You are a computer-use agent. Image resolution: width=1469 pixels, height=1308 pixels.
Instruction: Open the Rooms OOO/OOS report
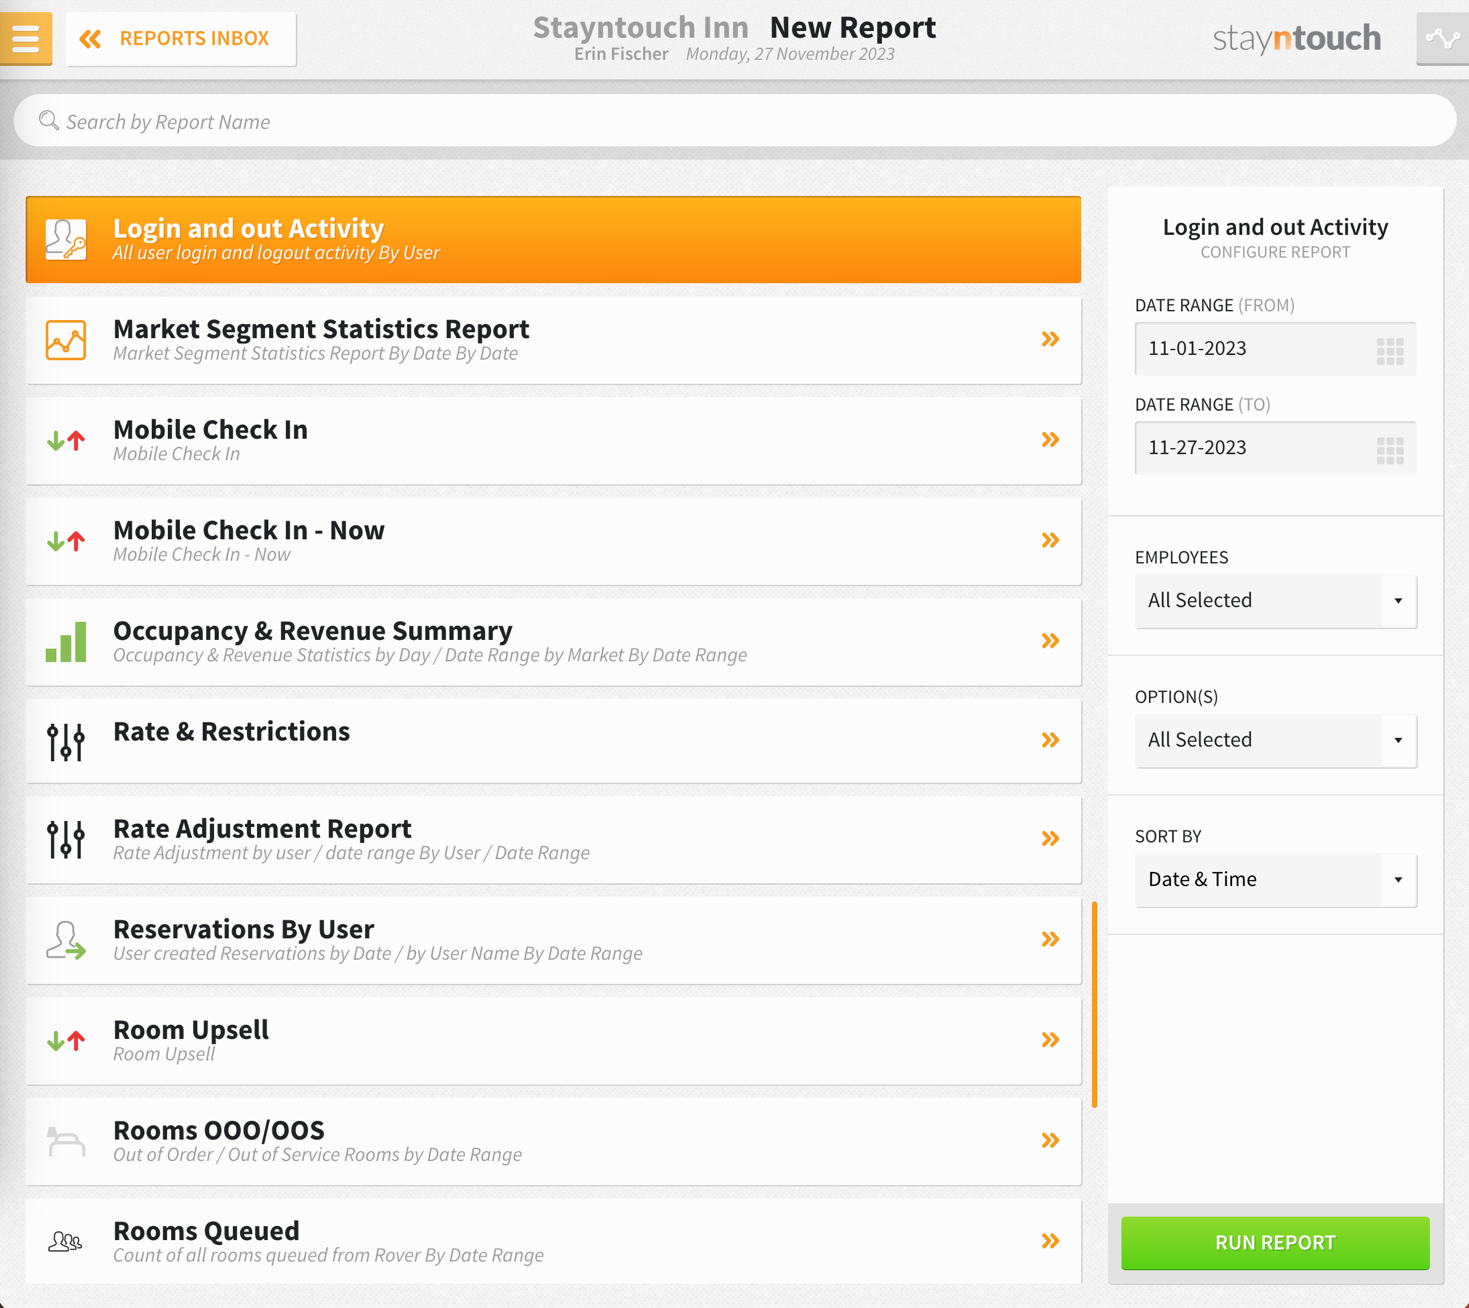point(553,1142)
